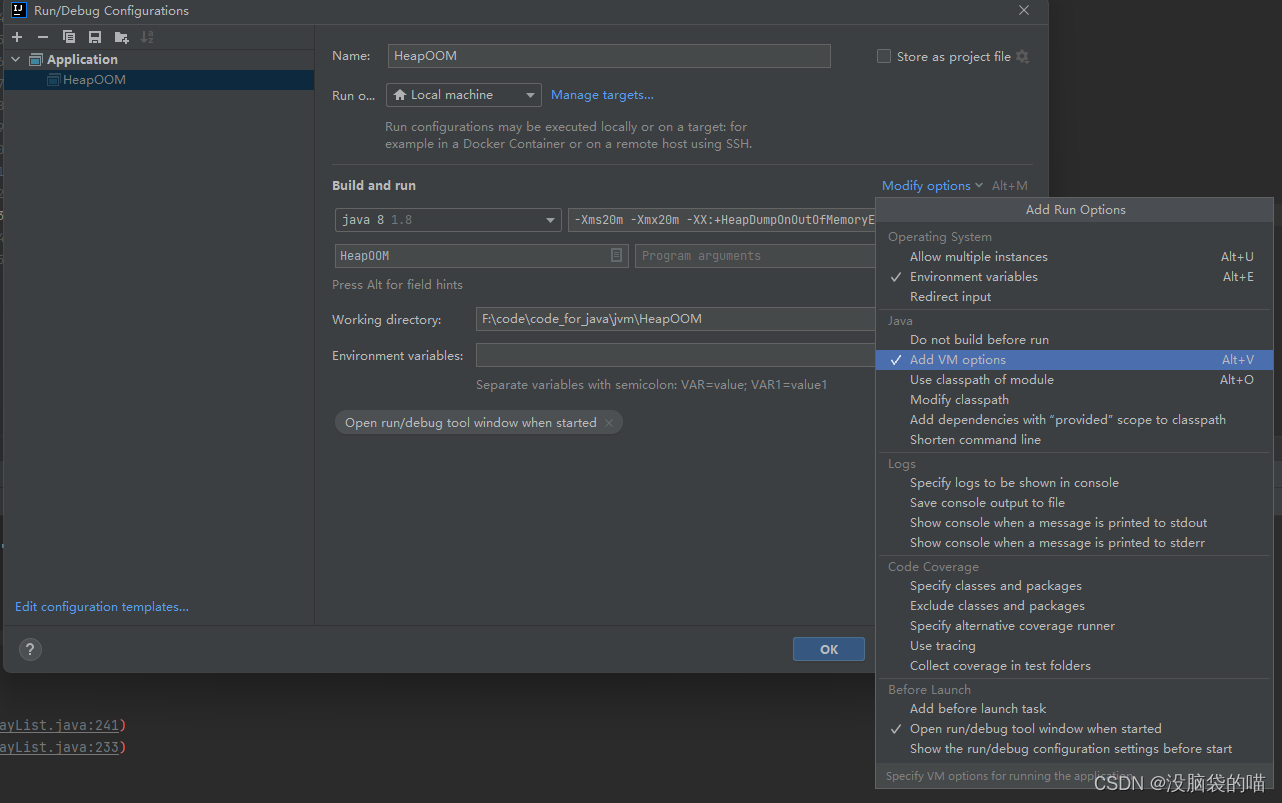Choose Add before launch task
The width and height of the screenshot is (1282, 803).
[x=1075, y=709]
